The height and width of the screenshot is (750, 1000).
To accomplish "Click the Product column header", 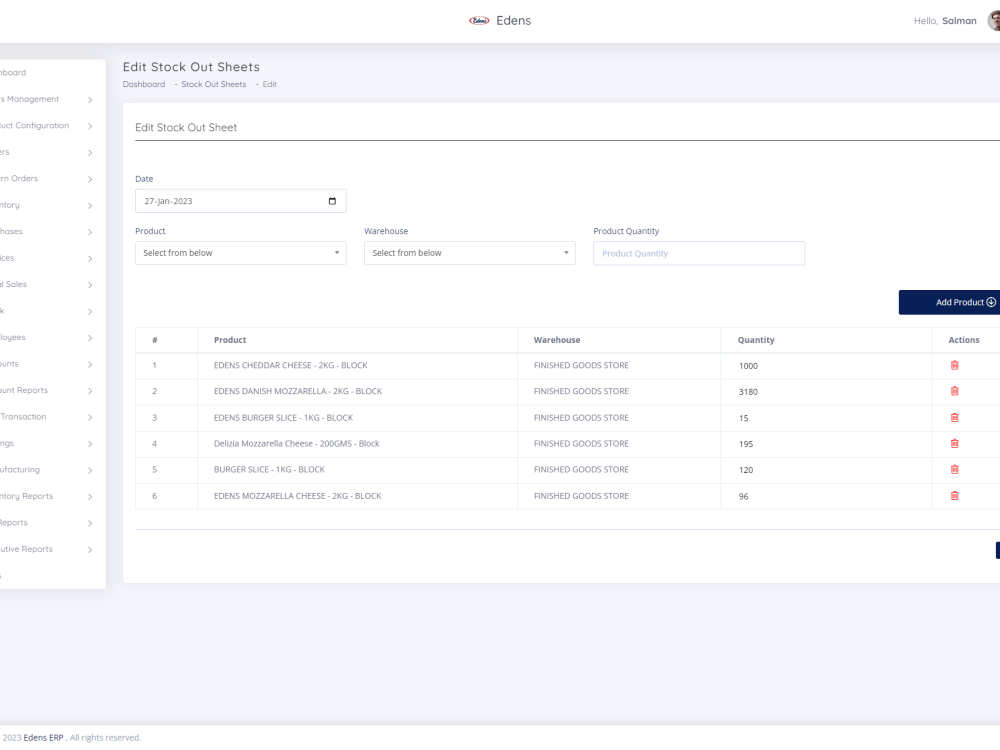I will [230, 340].
